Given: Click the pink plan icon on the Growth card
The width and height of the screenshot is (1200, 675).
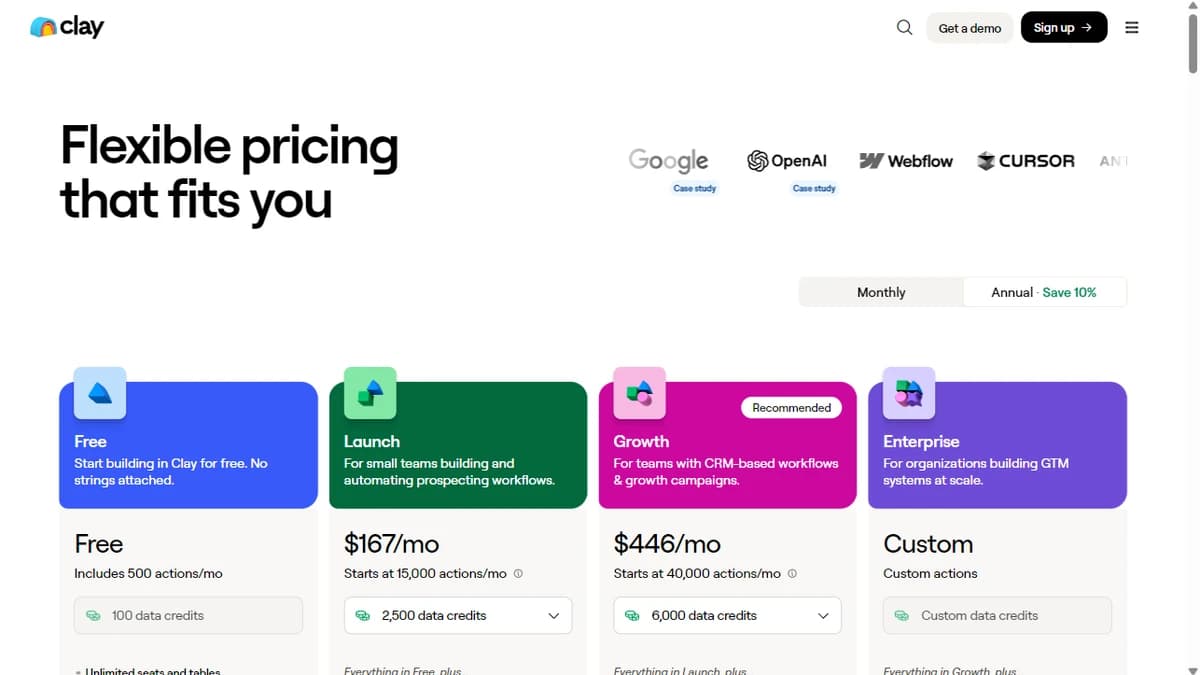Looking at the screenshot, I should (638, 393).
